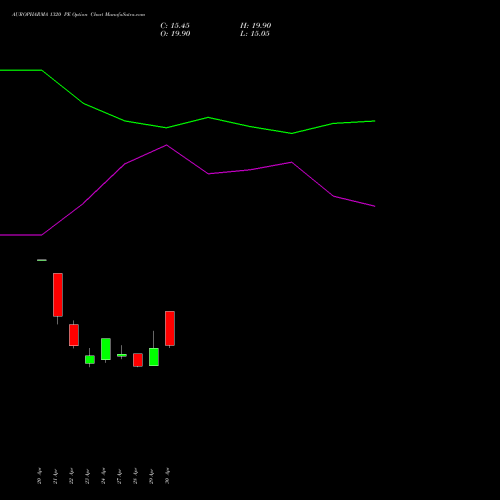The width and height of the screenshot is (500, 500).
Task: Click the 24 Apr date label
Action: [x=103, y=476]
